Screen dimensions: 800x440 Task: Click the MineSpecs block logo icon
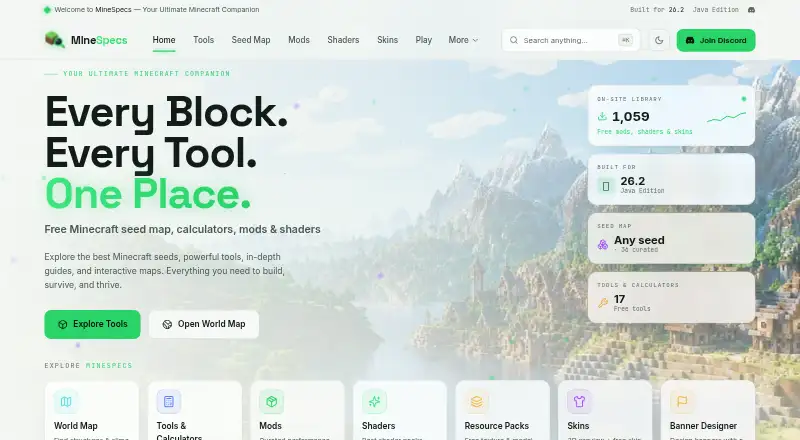point(55,40)
